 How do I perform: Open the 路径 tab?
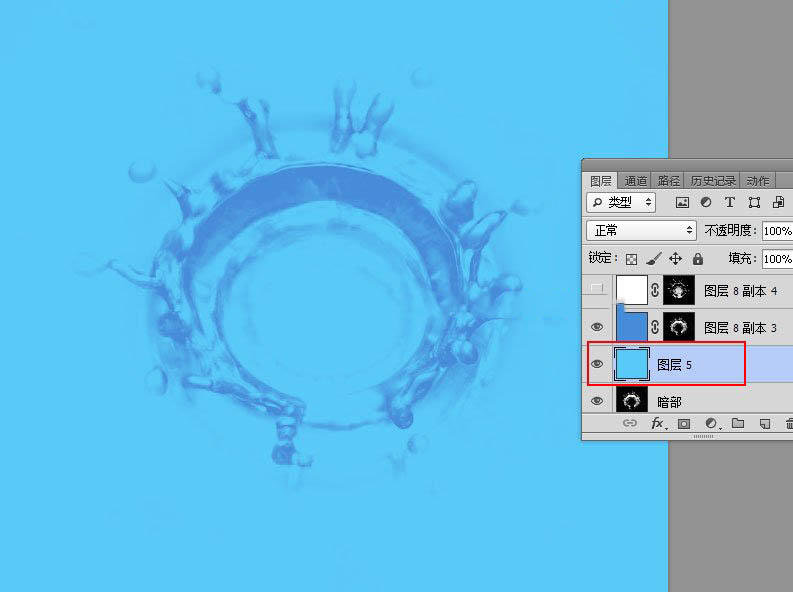[668, 181]
